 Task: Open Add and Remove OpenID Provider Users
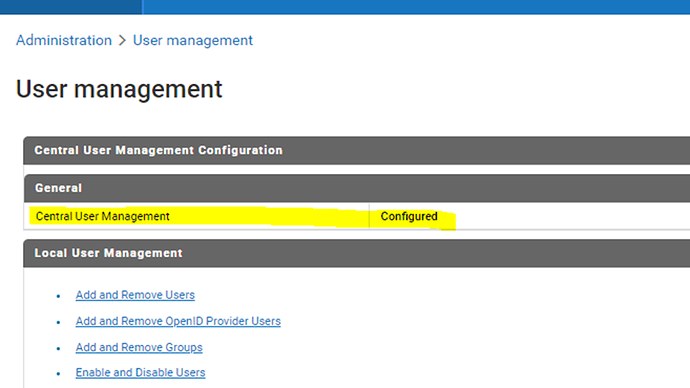(178, 322)
